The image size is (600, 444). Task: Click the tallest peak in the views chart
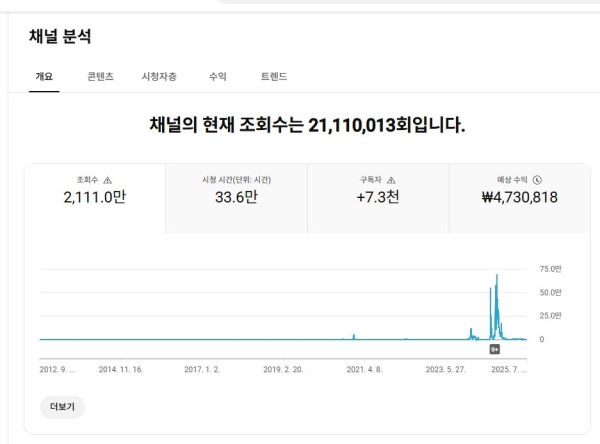click(x=497, y=276)
